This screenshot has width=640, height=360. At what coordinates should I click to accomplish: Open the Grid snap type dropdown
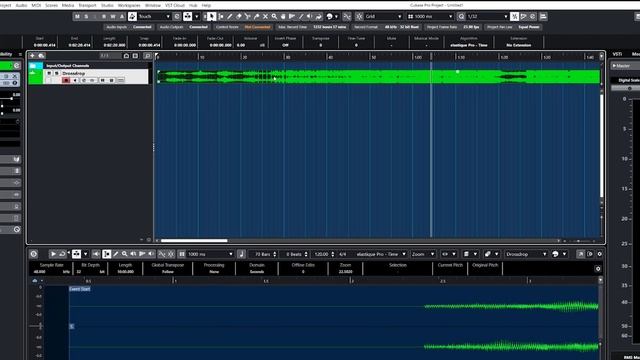383,16
